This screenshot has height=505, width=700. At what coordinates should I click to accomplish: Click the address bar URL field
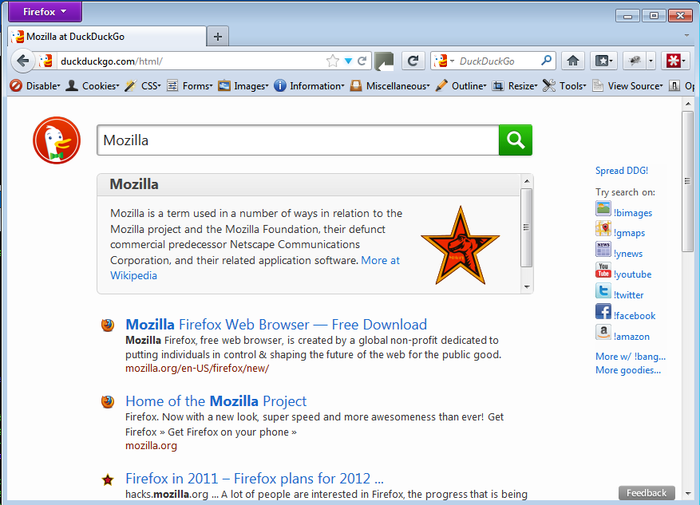coord(192,61)
